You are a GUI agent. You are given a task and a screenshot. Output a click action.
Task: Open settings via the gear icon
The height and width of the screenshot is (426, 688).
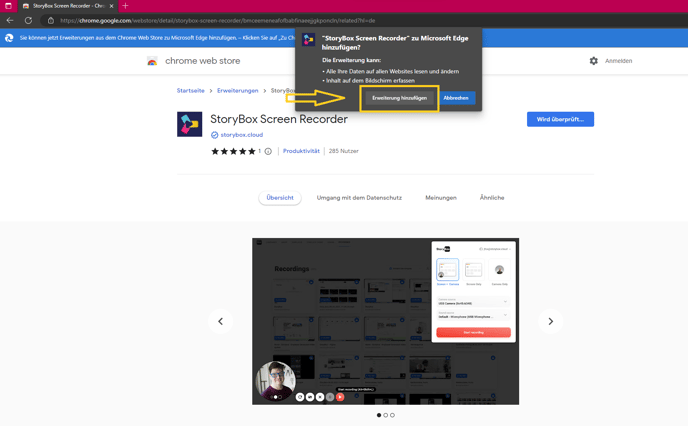click(593, 61)
